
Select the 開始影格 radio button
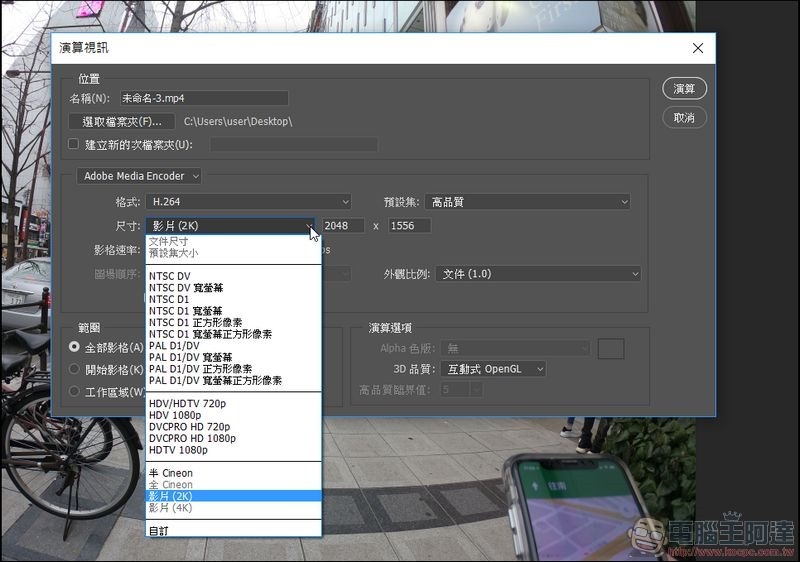74,369
